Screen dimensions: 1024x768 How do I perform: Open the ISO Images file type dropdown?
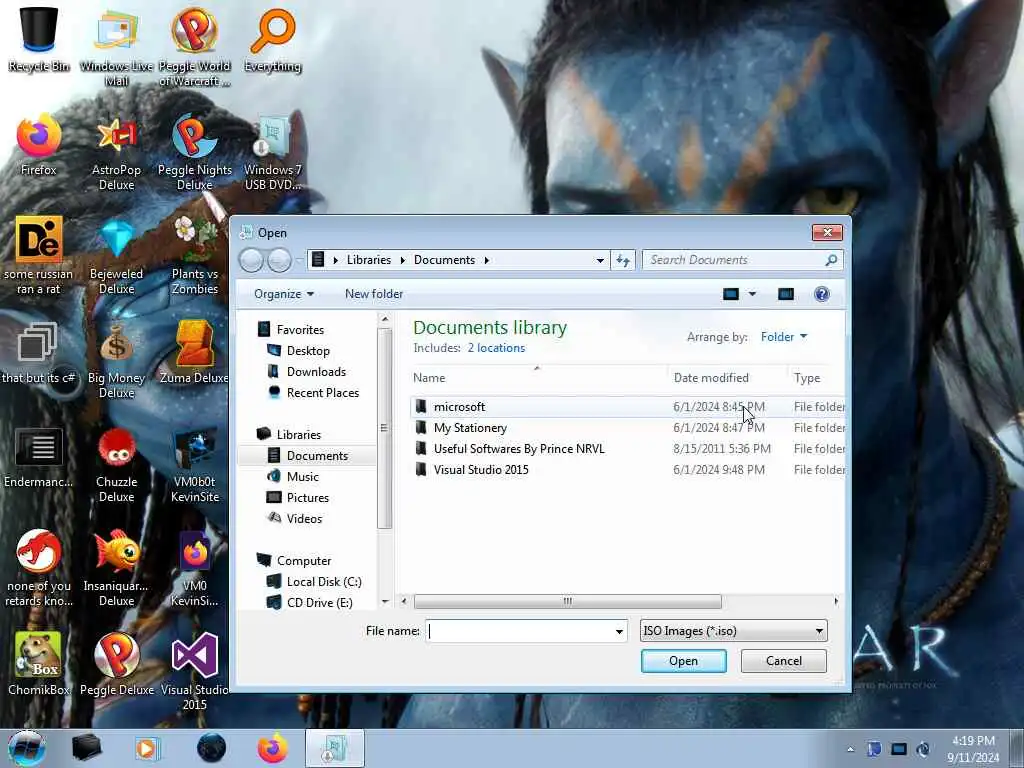tap(733, 631)
